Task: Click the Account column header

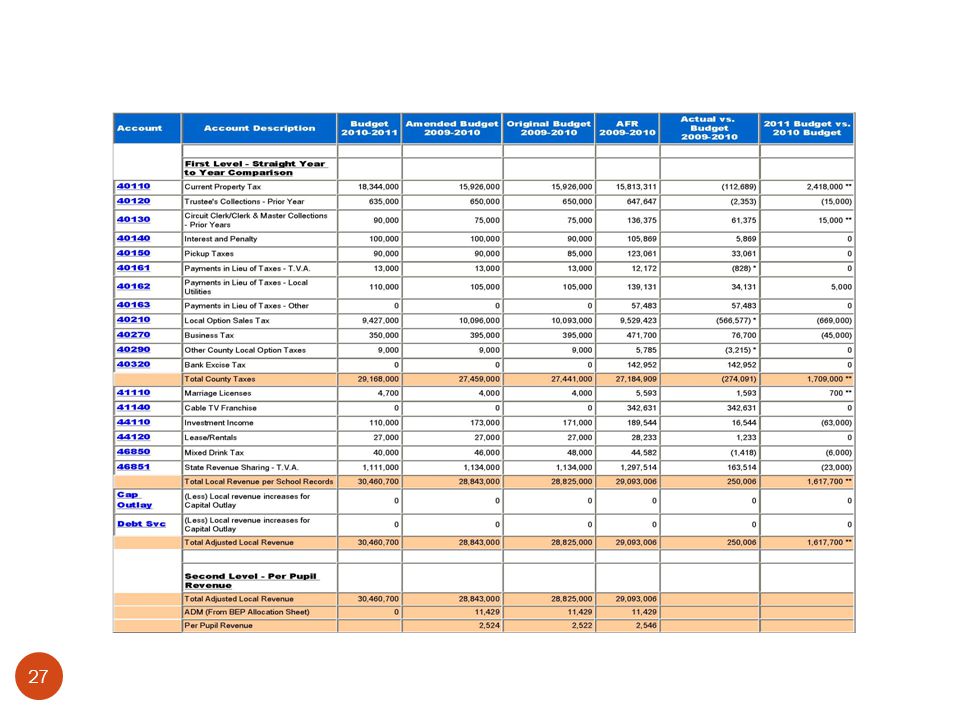Action: click(x=148, y=128)
